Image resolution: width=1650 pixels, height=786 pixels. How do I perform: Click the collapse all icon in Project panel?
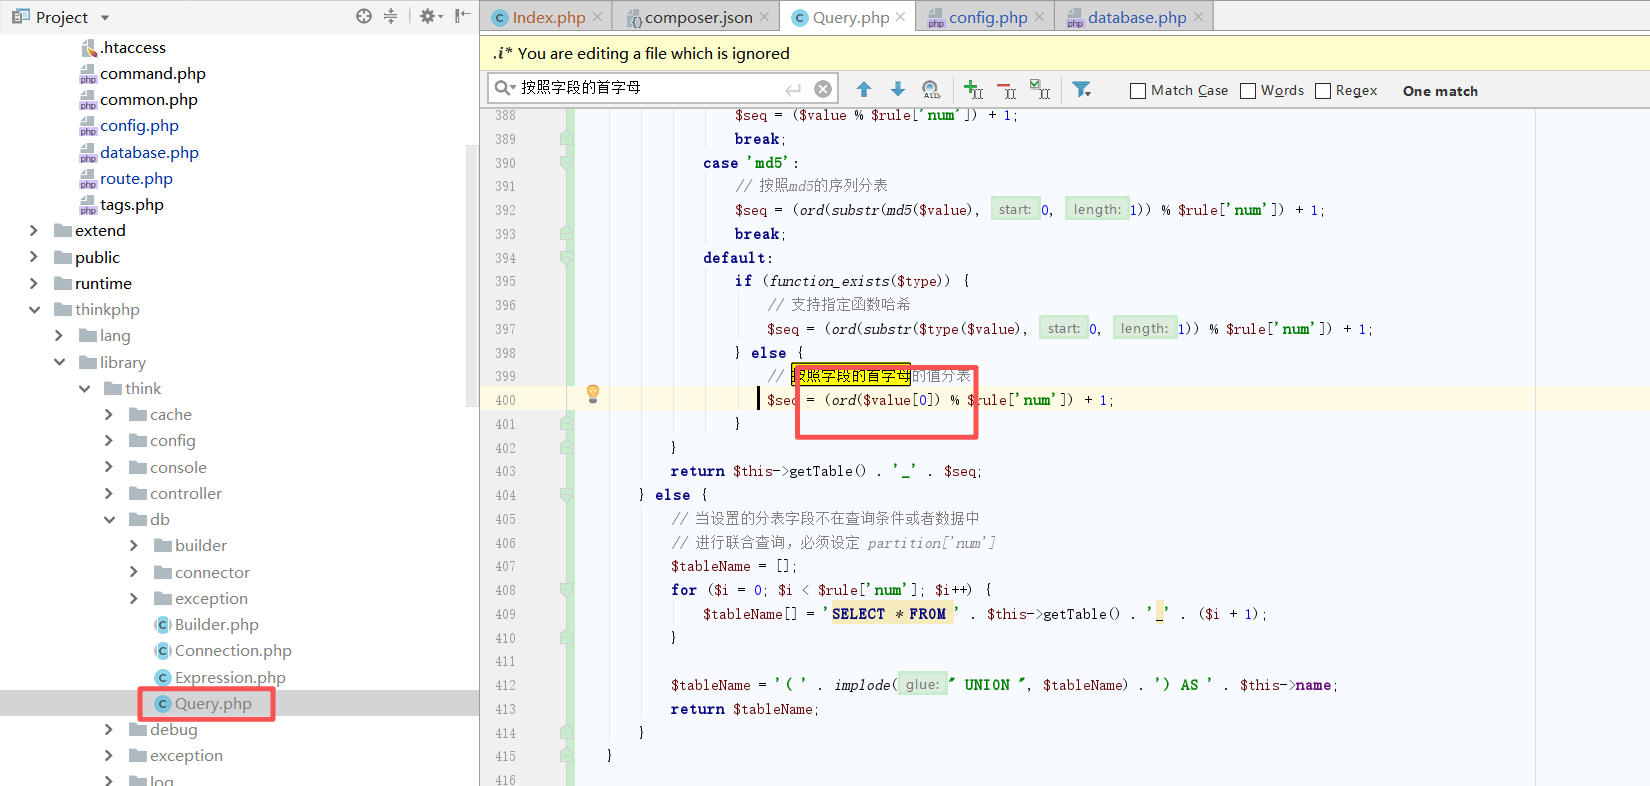pos(390,16)
